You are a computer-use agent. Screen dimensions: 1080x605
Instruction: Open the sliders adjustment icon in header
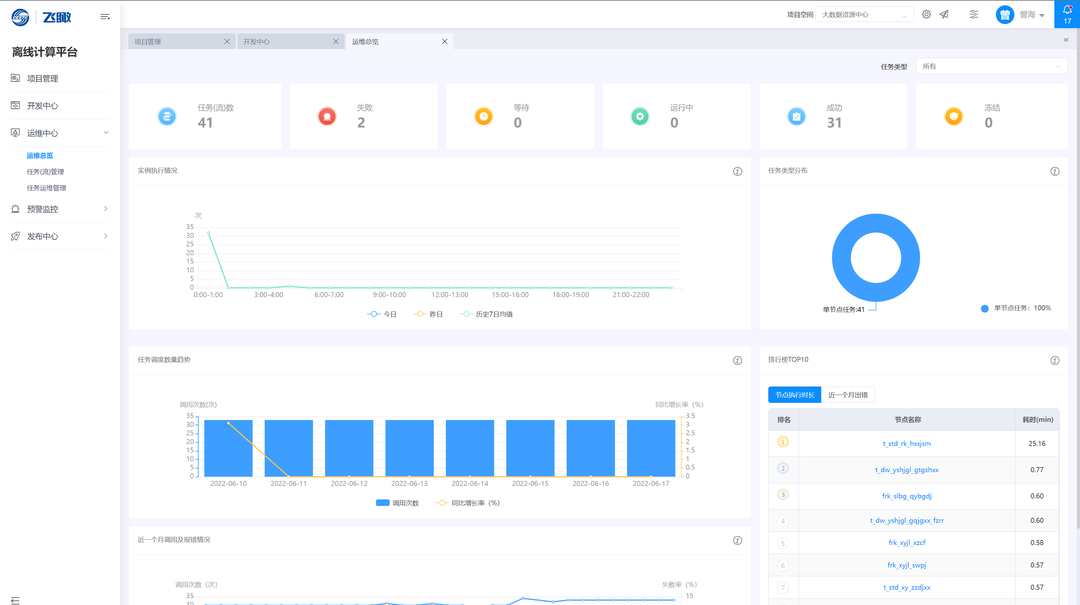pyautogui.click(x=973, y=15)
